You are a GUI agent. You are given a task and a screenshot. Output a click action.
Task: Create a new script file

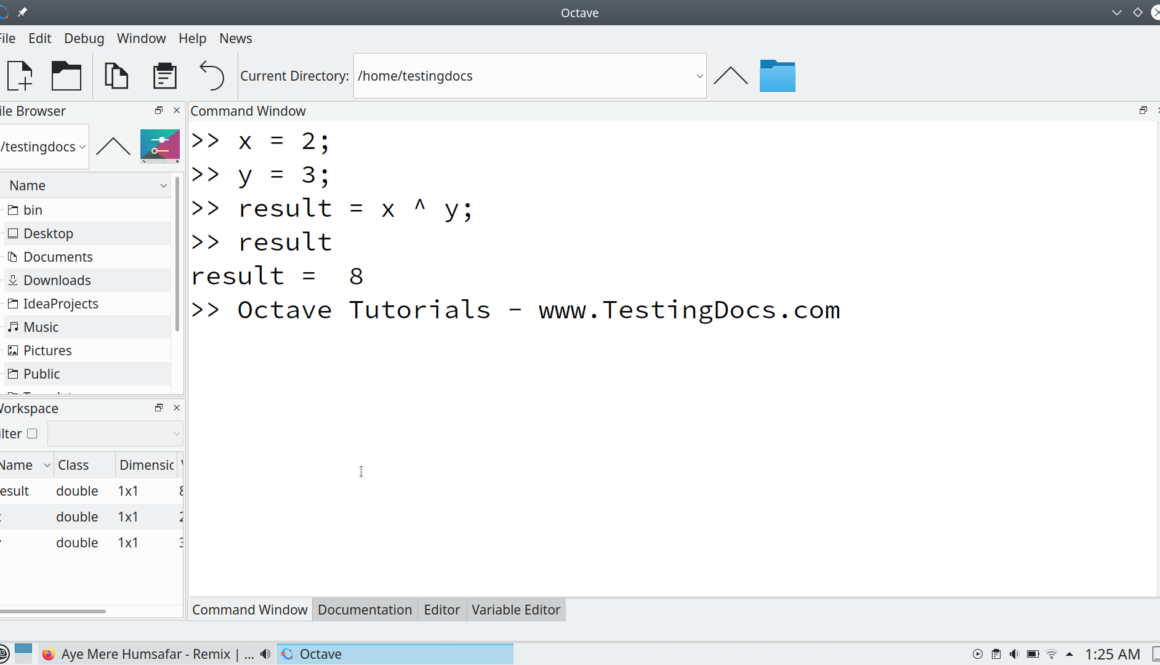(x=20, y=75)
